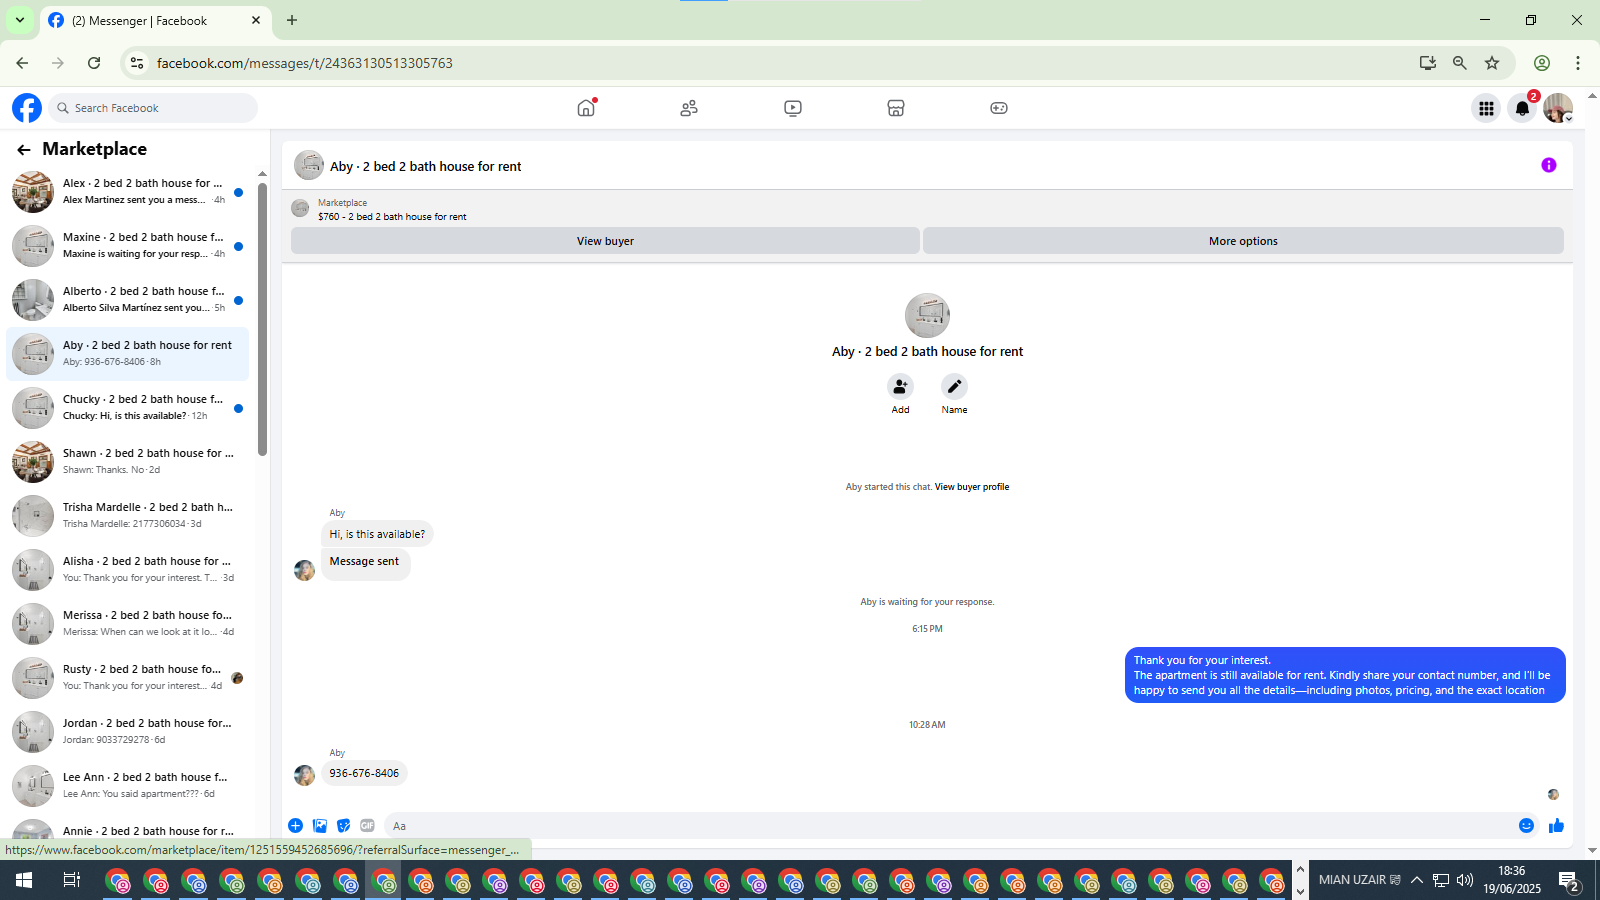Click the 'Hi, is this available?' message
Image resolution: width=1600 pixels, height=900 pixels.
[377, 534]
